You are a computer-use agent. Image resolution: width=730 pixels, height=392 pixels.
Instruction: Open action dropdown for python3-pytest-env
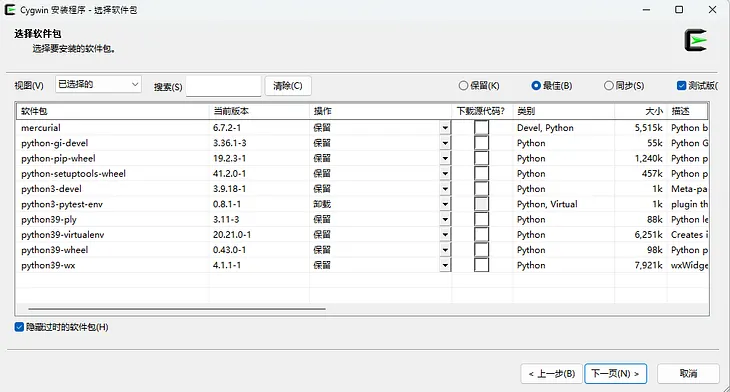pyautogui.click(x=445, y=204)
